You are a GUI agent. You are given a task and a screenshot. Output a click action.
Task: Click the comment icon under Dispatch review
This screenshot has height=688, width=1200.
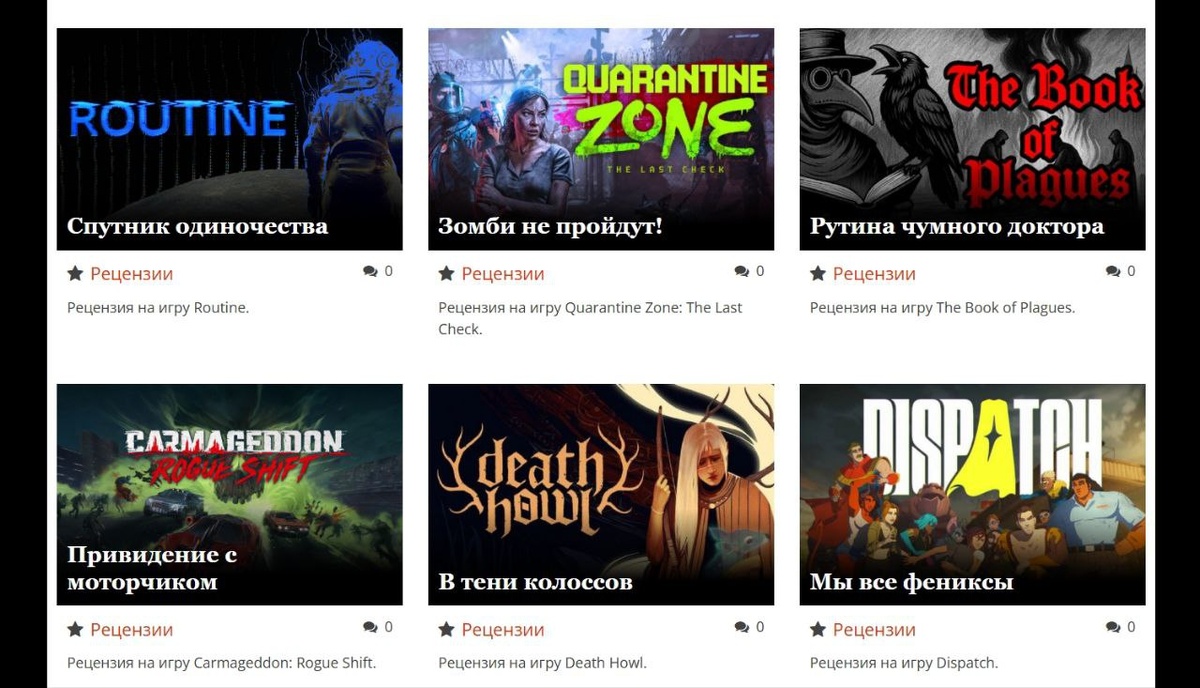tap(1114, 627)
